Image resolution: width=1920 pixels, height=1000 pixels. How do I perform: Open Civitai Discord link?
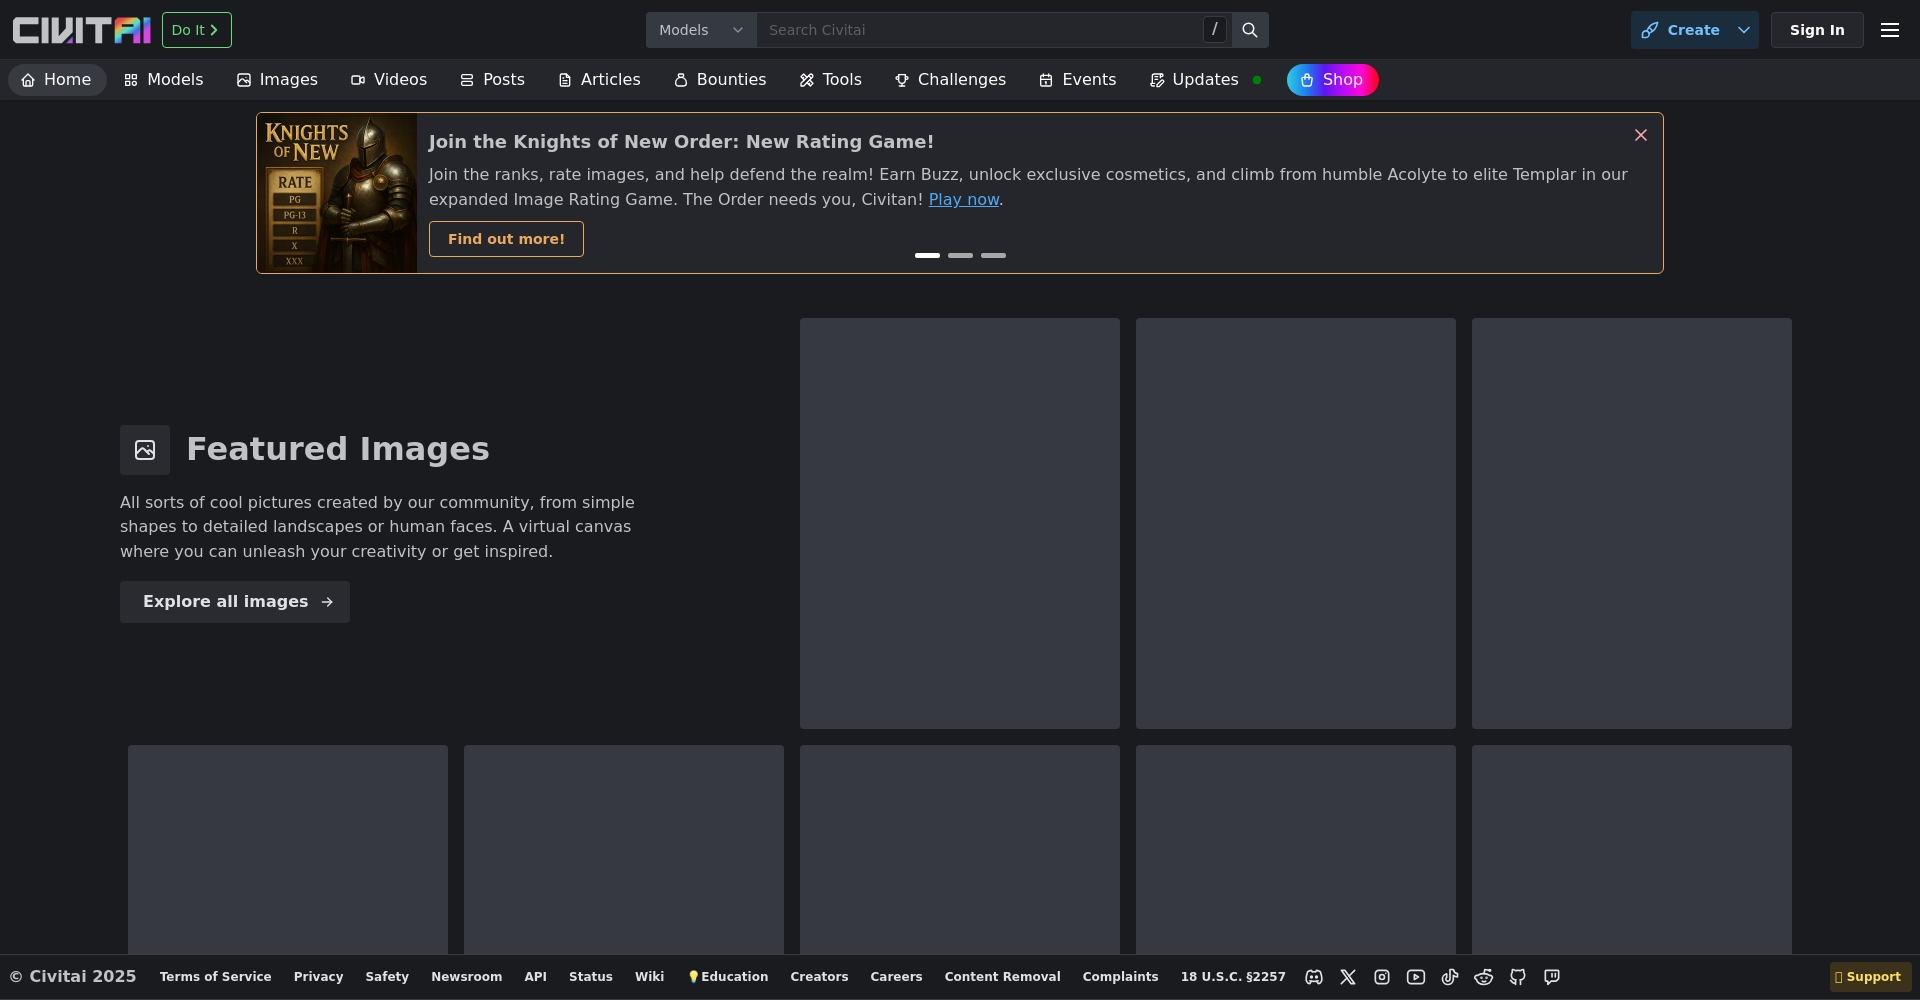(x=1314, y=977)
